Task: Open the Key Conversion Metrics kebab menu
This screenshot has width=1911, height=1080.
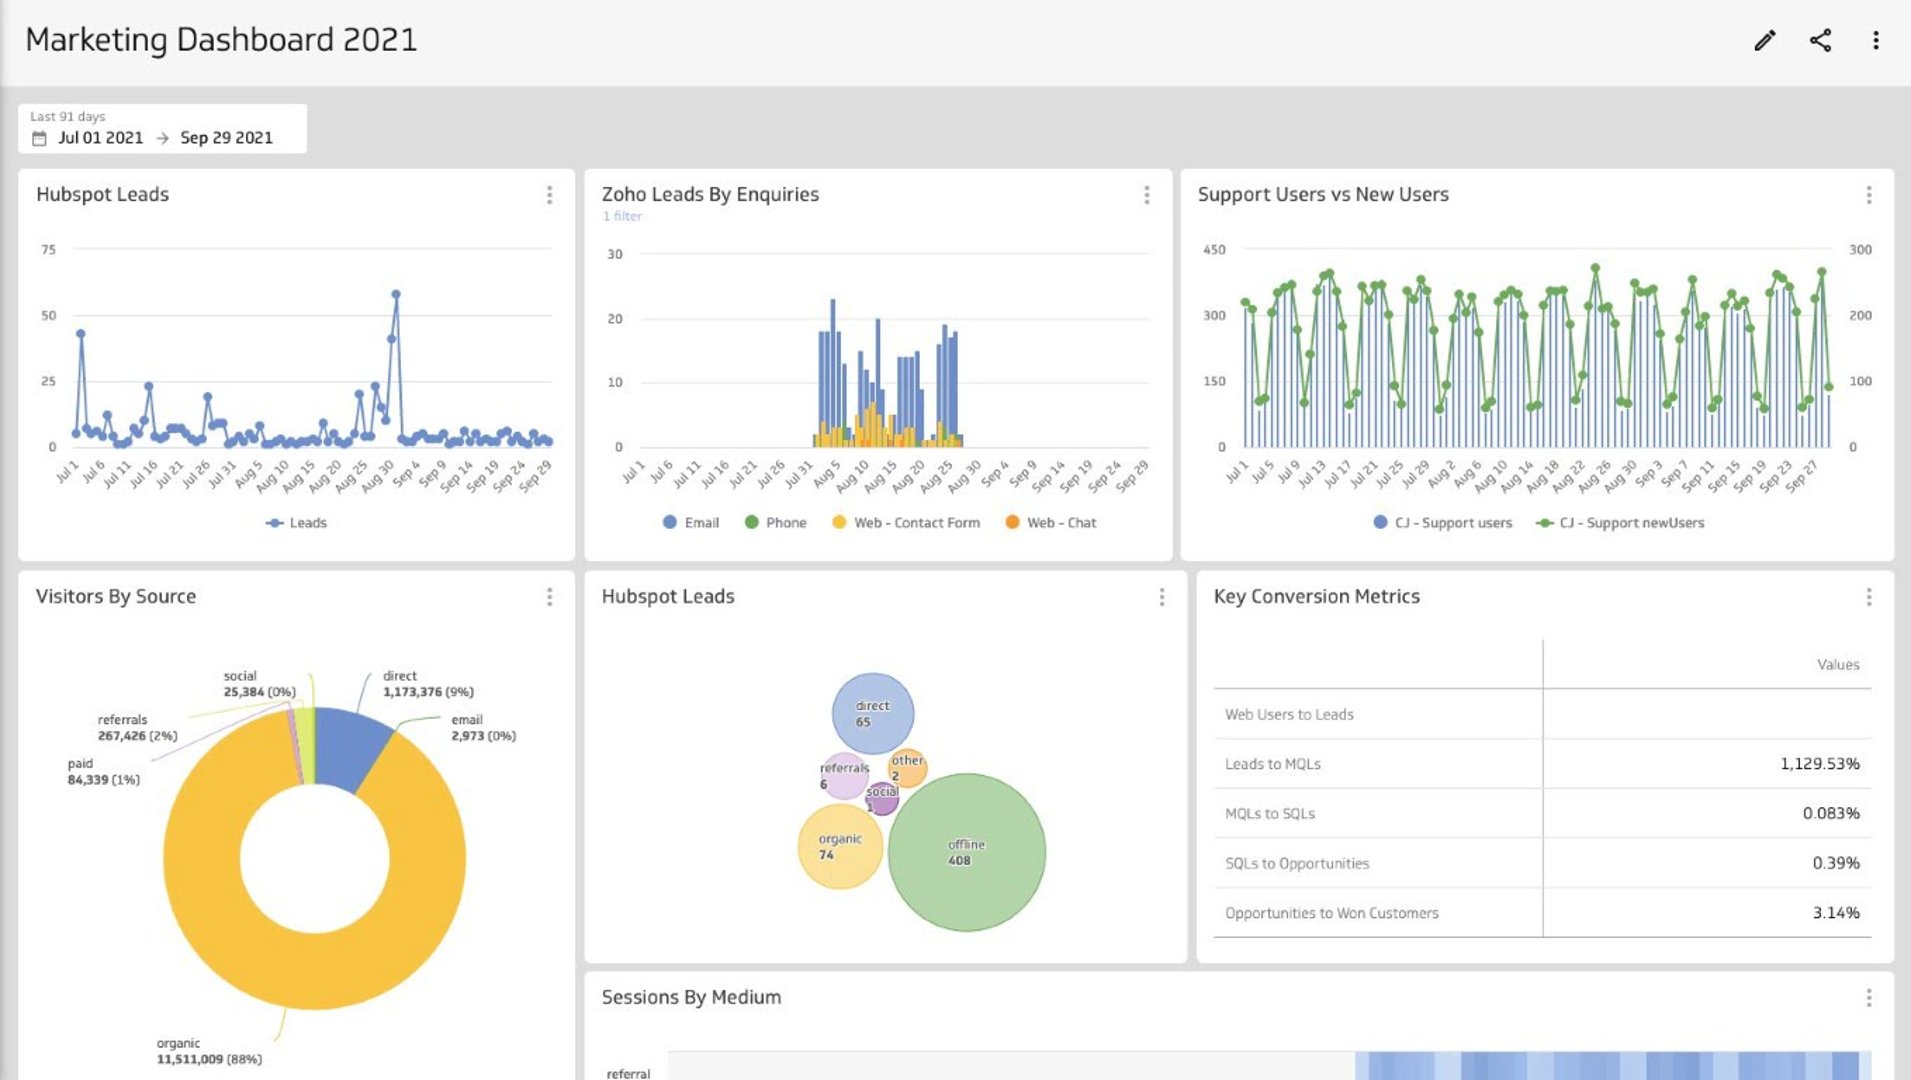Action: (1869, 598)
